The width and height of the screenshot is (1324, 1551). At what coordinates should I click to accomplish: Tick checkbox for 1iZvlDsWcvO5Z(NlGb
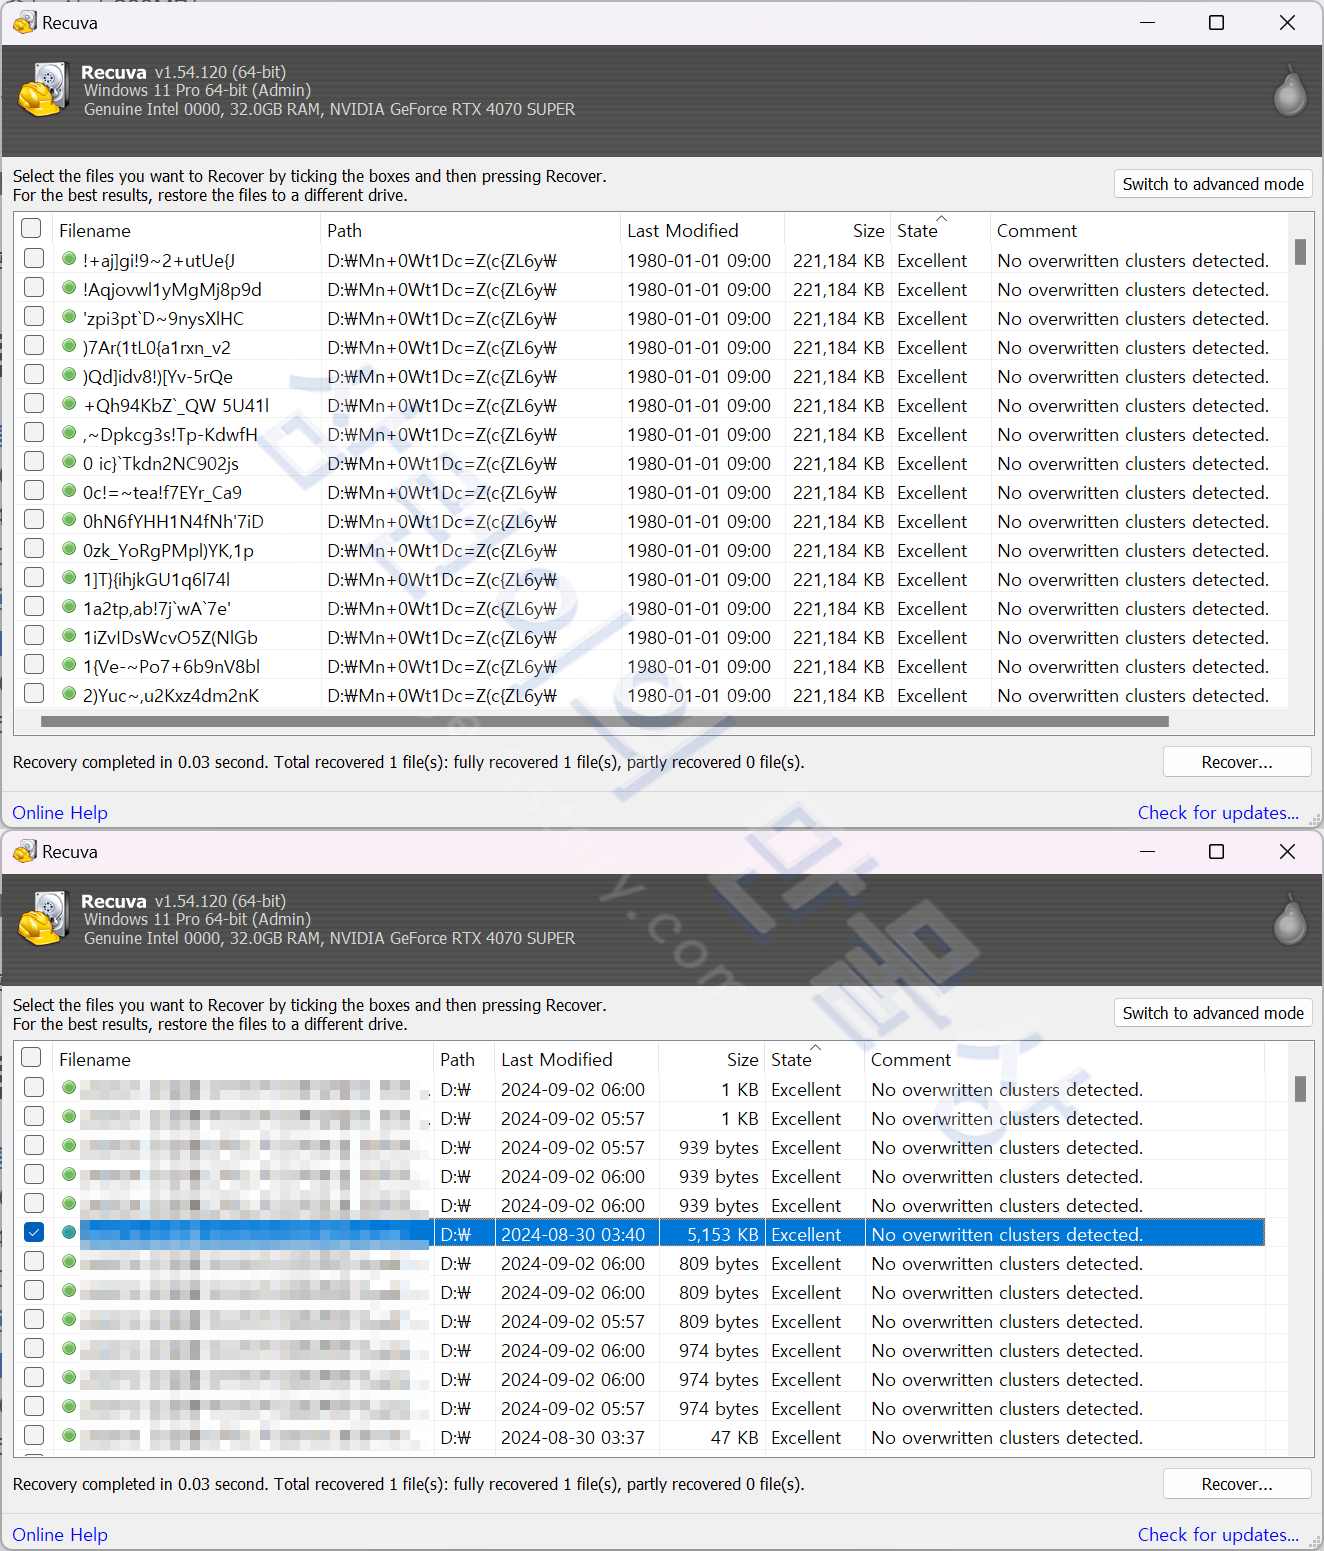pyautogui.click(x=34, y=635)
